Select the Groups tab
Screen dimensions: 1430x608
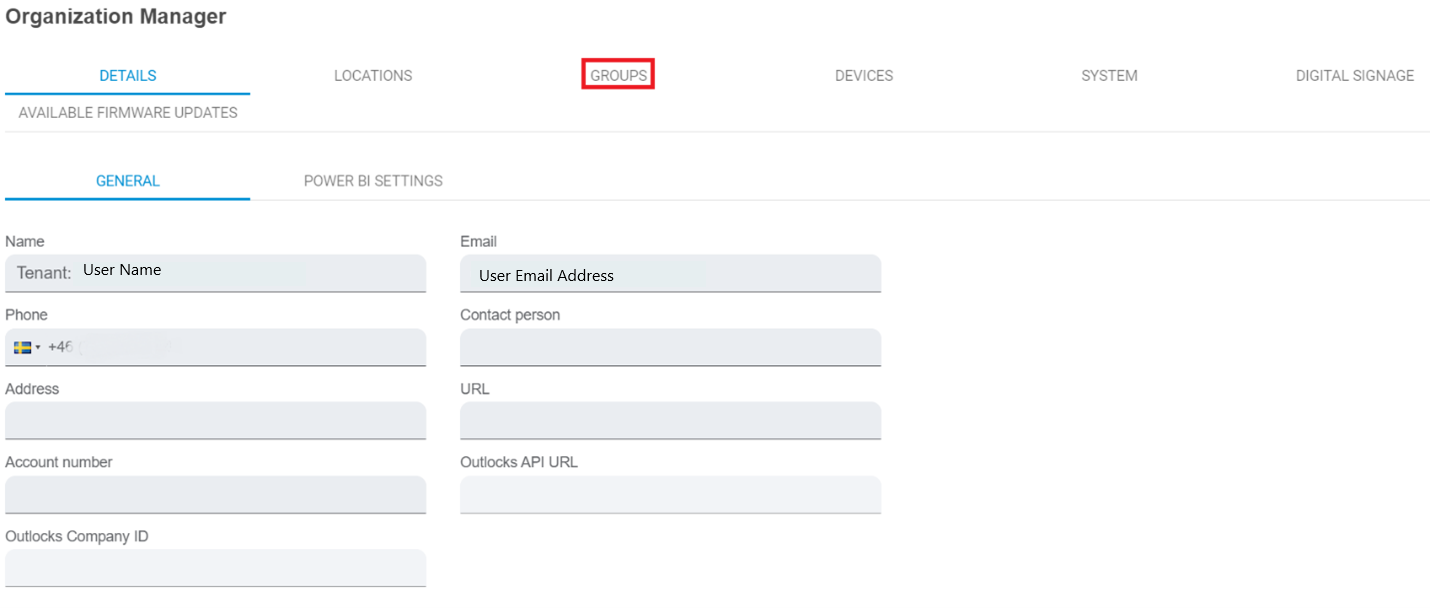point(618,76)
